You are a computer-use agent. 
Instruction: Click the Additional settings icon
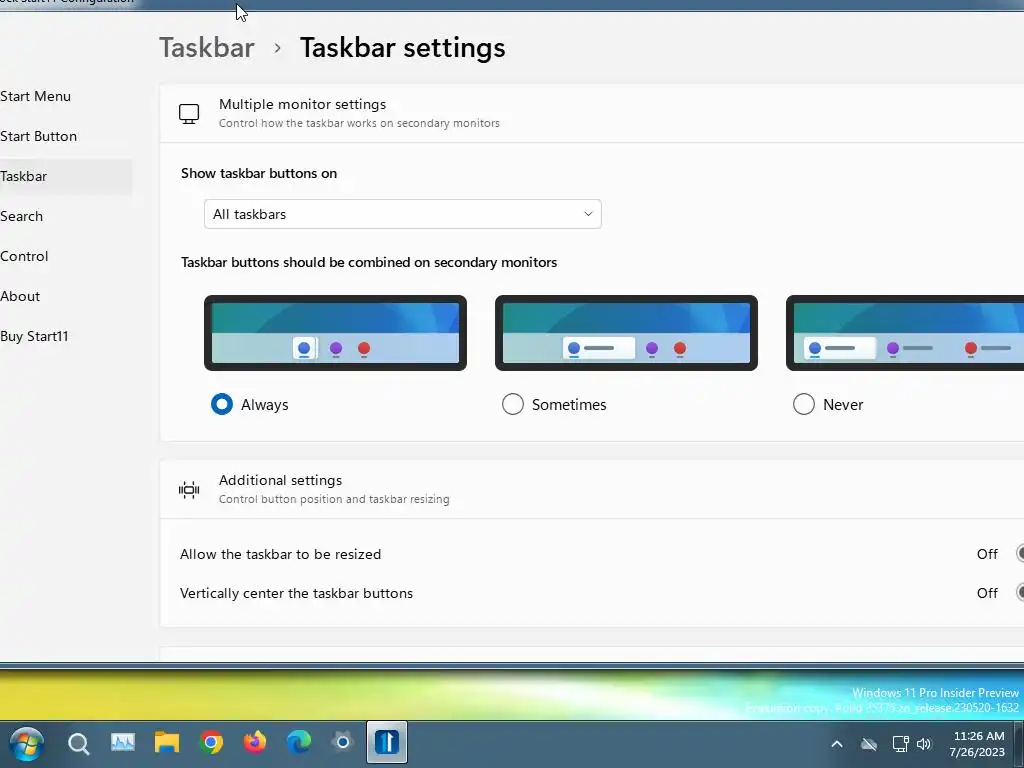click(x=189, y=490)
